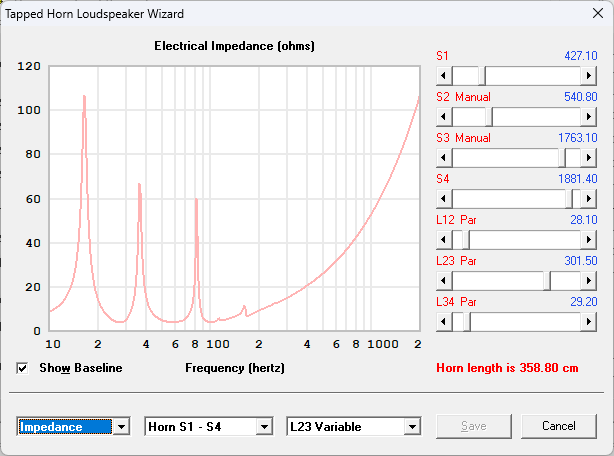
Task: Click the S3 slider thumb
Action: pyautogui.click(x=562, y=158)
